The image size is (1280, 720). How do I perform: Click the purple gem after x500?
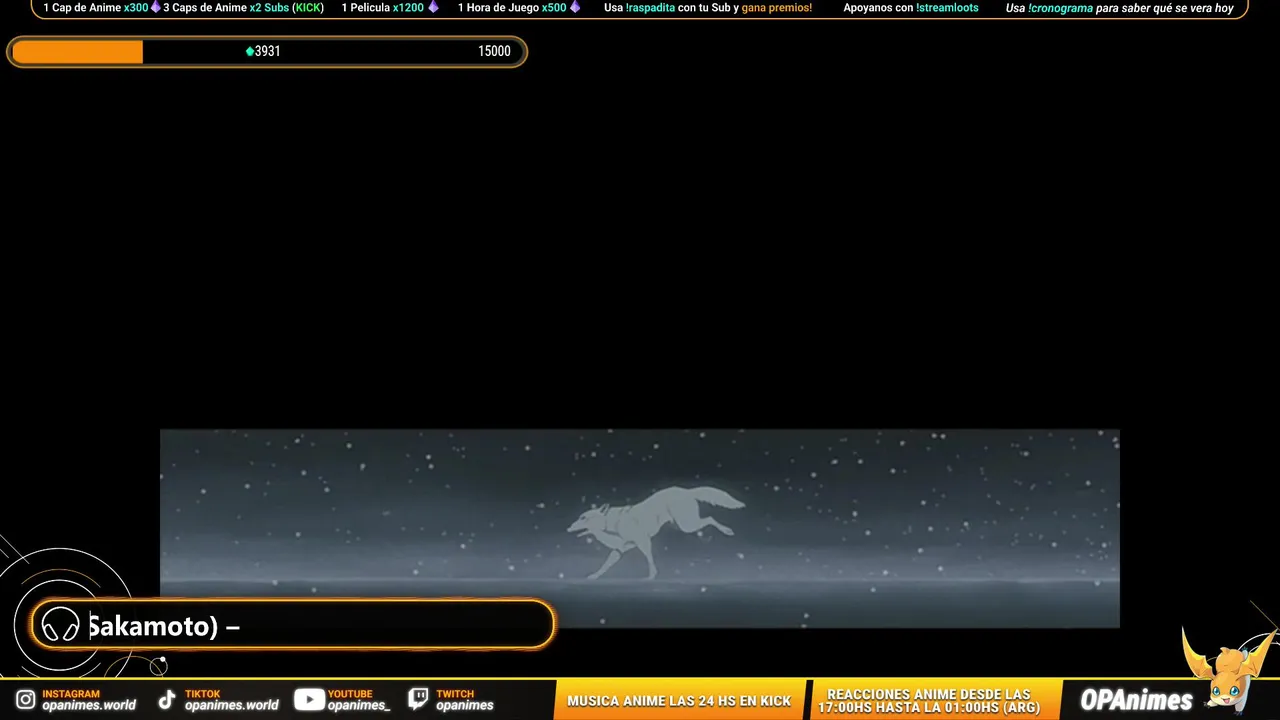click(575, 7)
